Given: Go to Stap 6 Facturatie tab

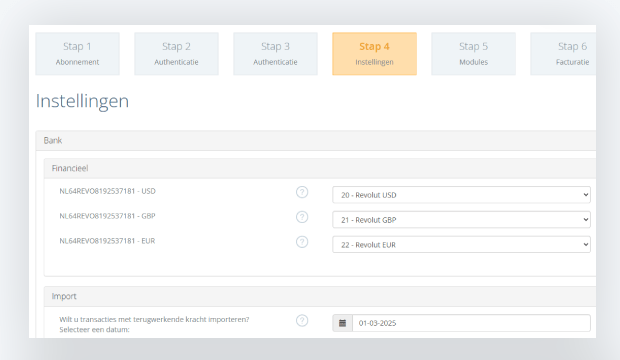Looking at the screenshot, I should 563,54.
